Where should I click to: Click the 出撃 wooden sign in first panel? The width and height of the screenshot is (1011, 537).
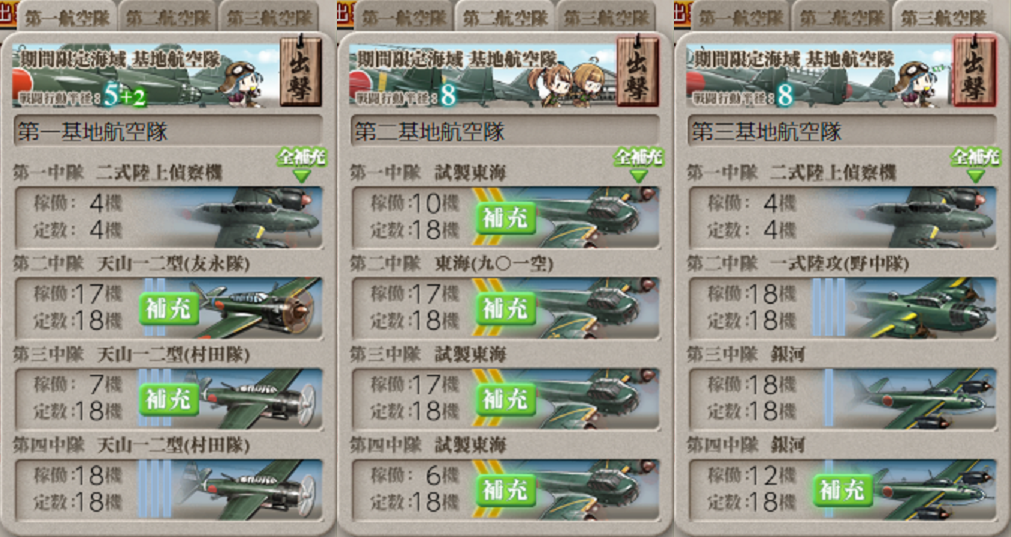point(301,72)
